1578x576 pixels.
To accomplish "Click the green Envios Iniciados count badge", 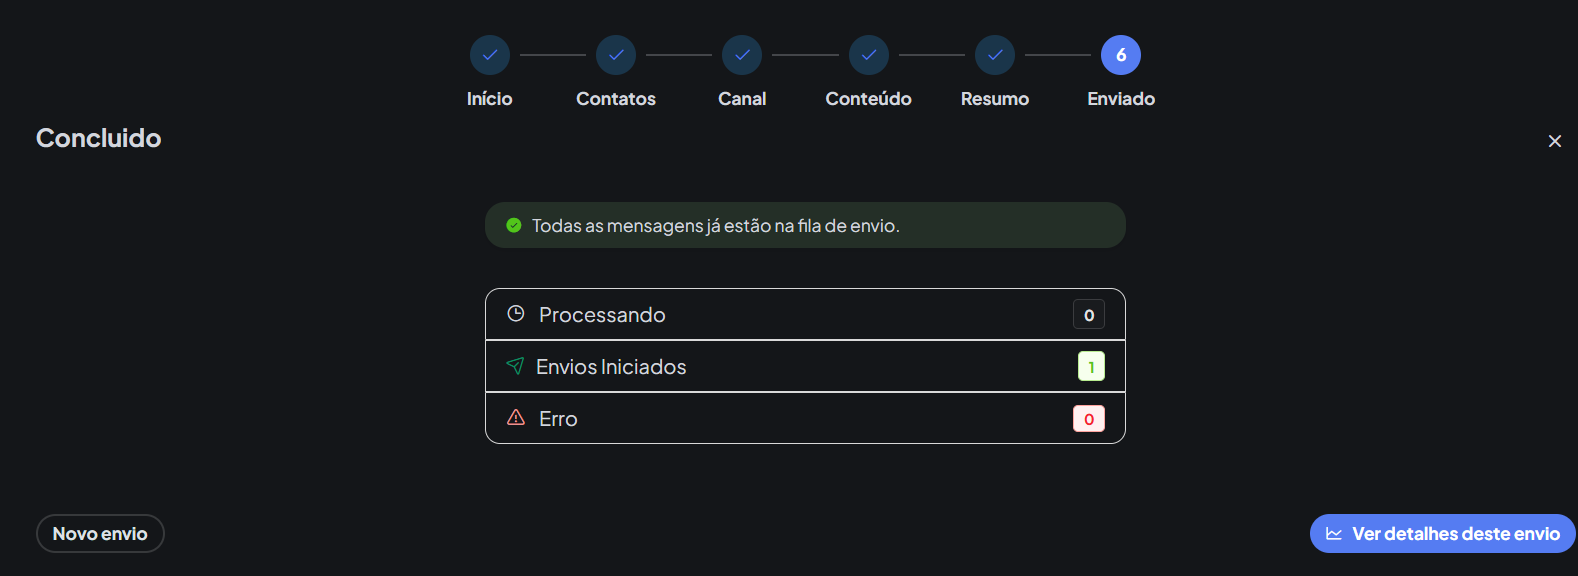I will [1091, 367].
